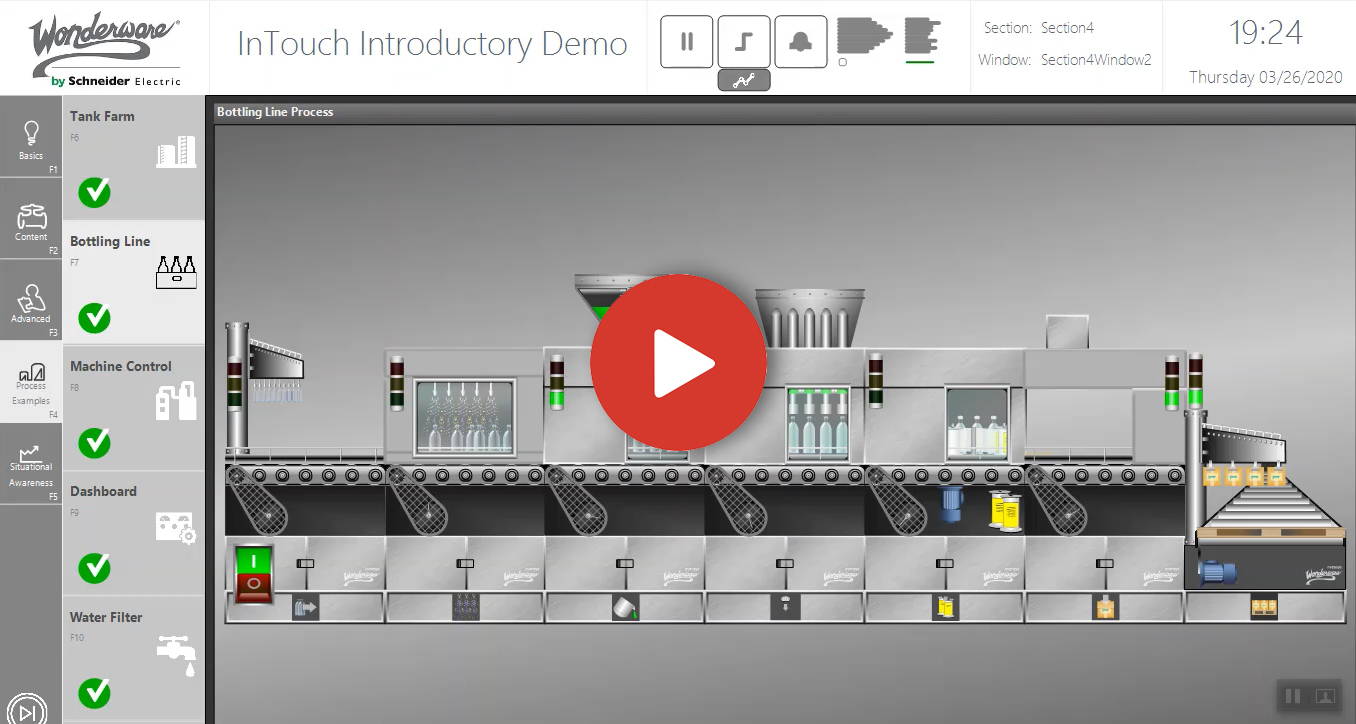Click the Section4 value in the header
Image resolution: width=1356 pixels, height=724 pixels.
[1067, 28]
